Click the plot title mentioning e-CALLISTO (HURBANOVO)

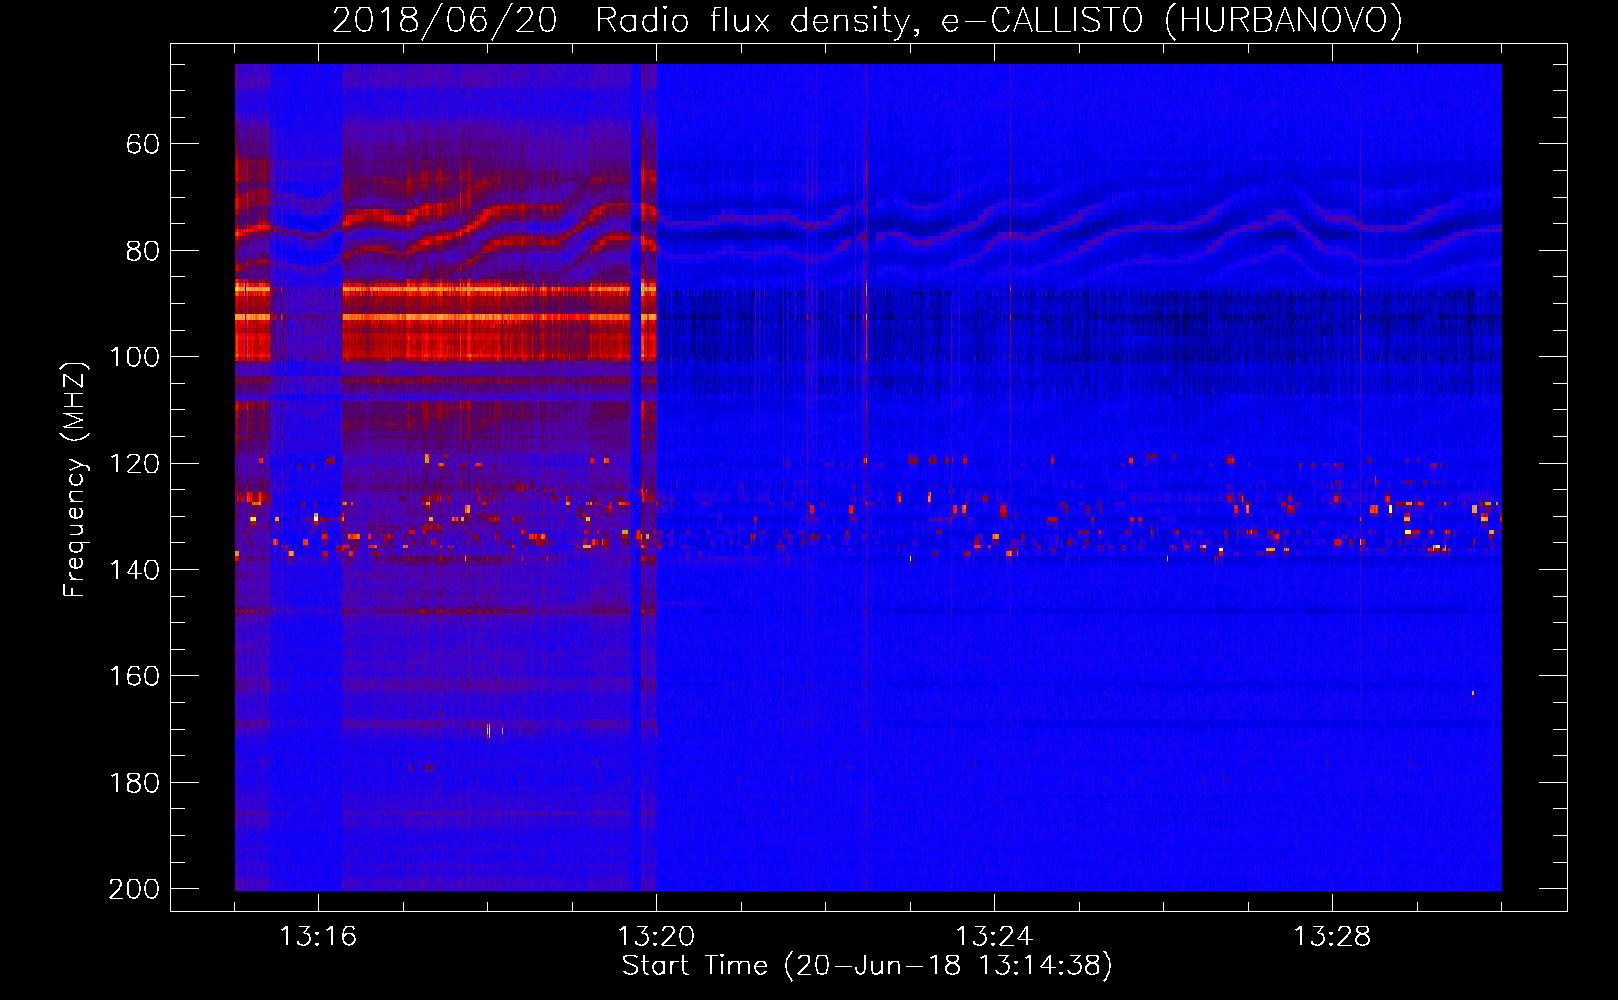[867, 20]
